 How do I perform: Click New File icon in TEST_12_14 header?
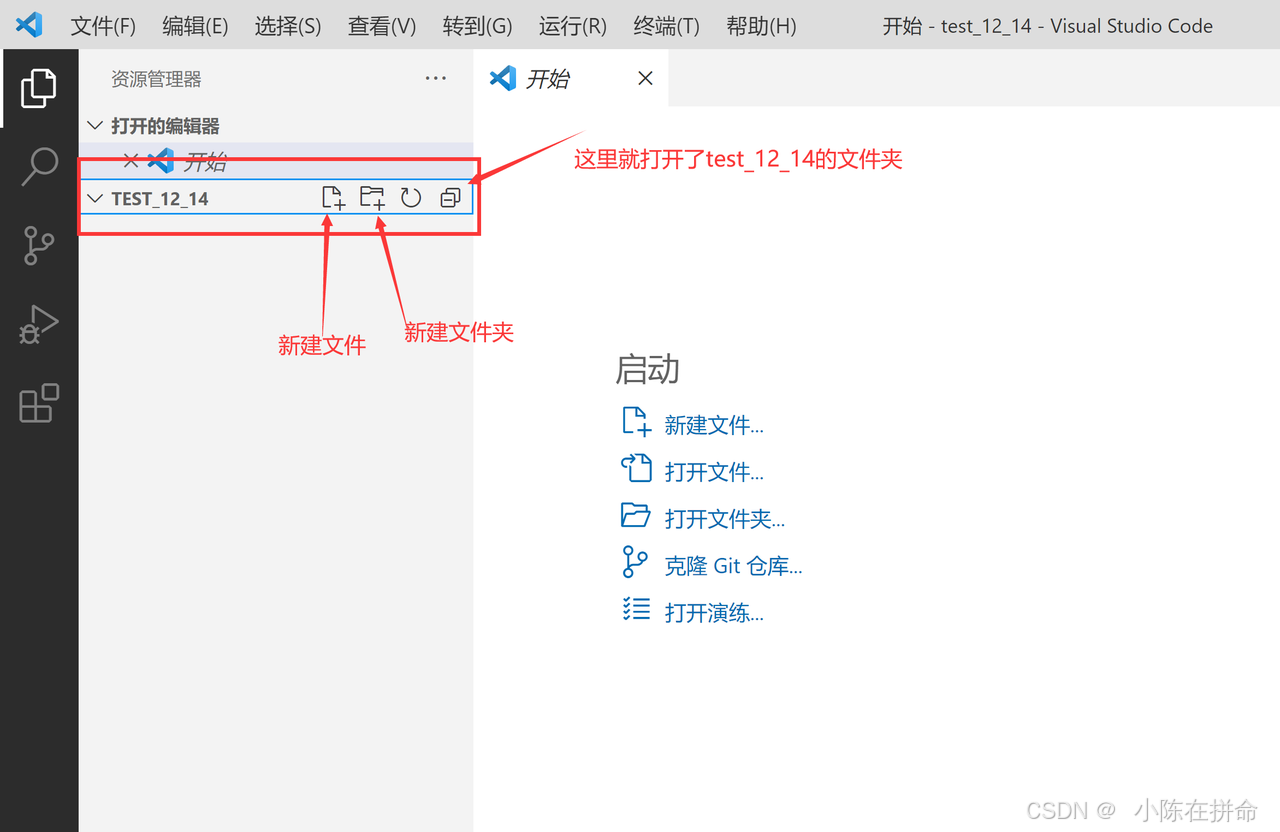(x=333, y=198)
